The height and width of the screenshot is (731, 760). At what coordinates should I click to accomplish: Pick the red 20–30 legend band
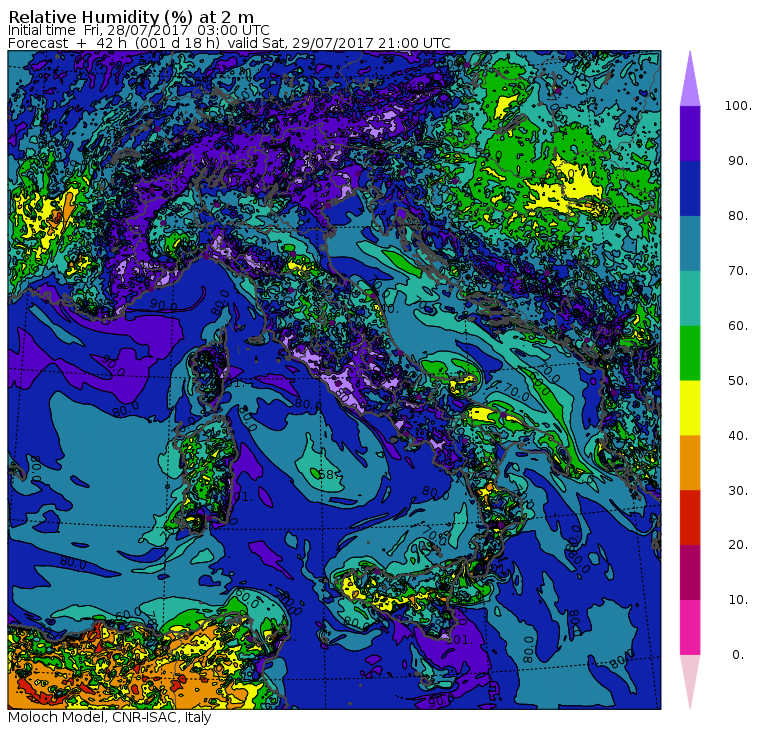pyautogui.click(x=690, y=518)
